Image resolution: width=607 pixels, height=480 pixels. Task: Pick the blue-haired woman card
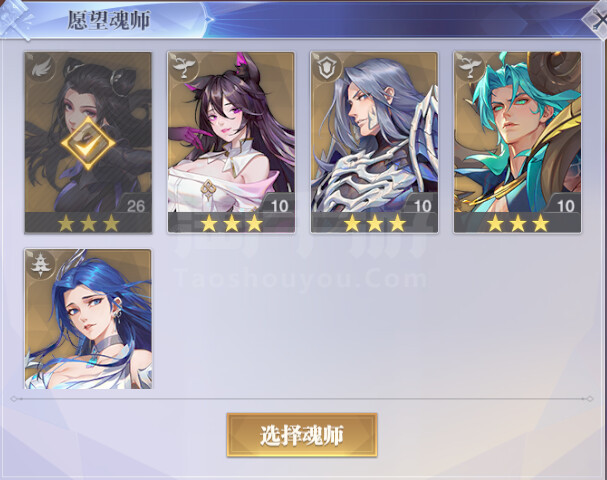pos(88,319)
